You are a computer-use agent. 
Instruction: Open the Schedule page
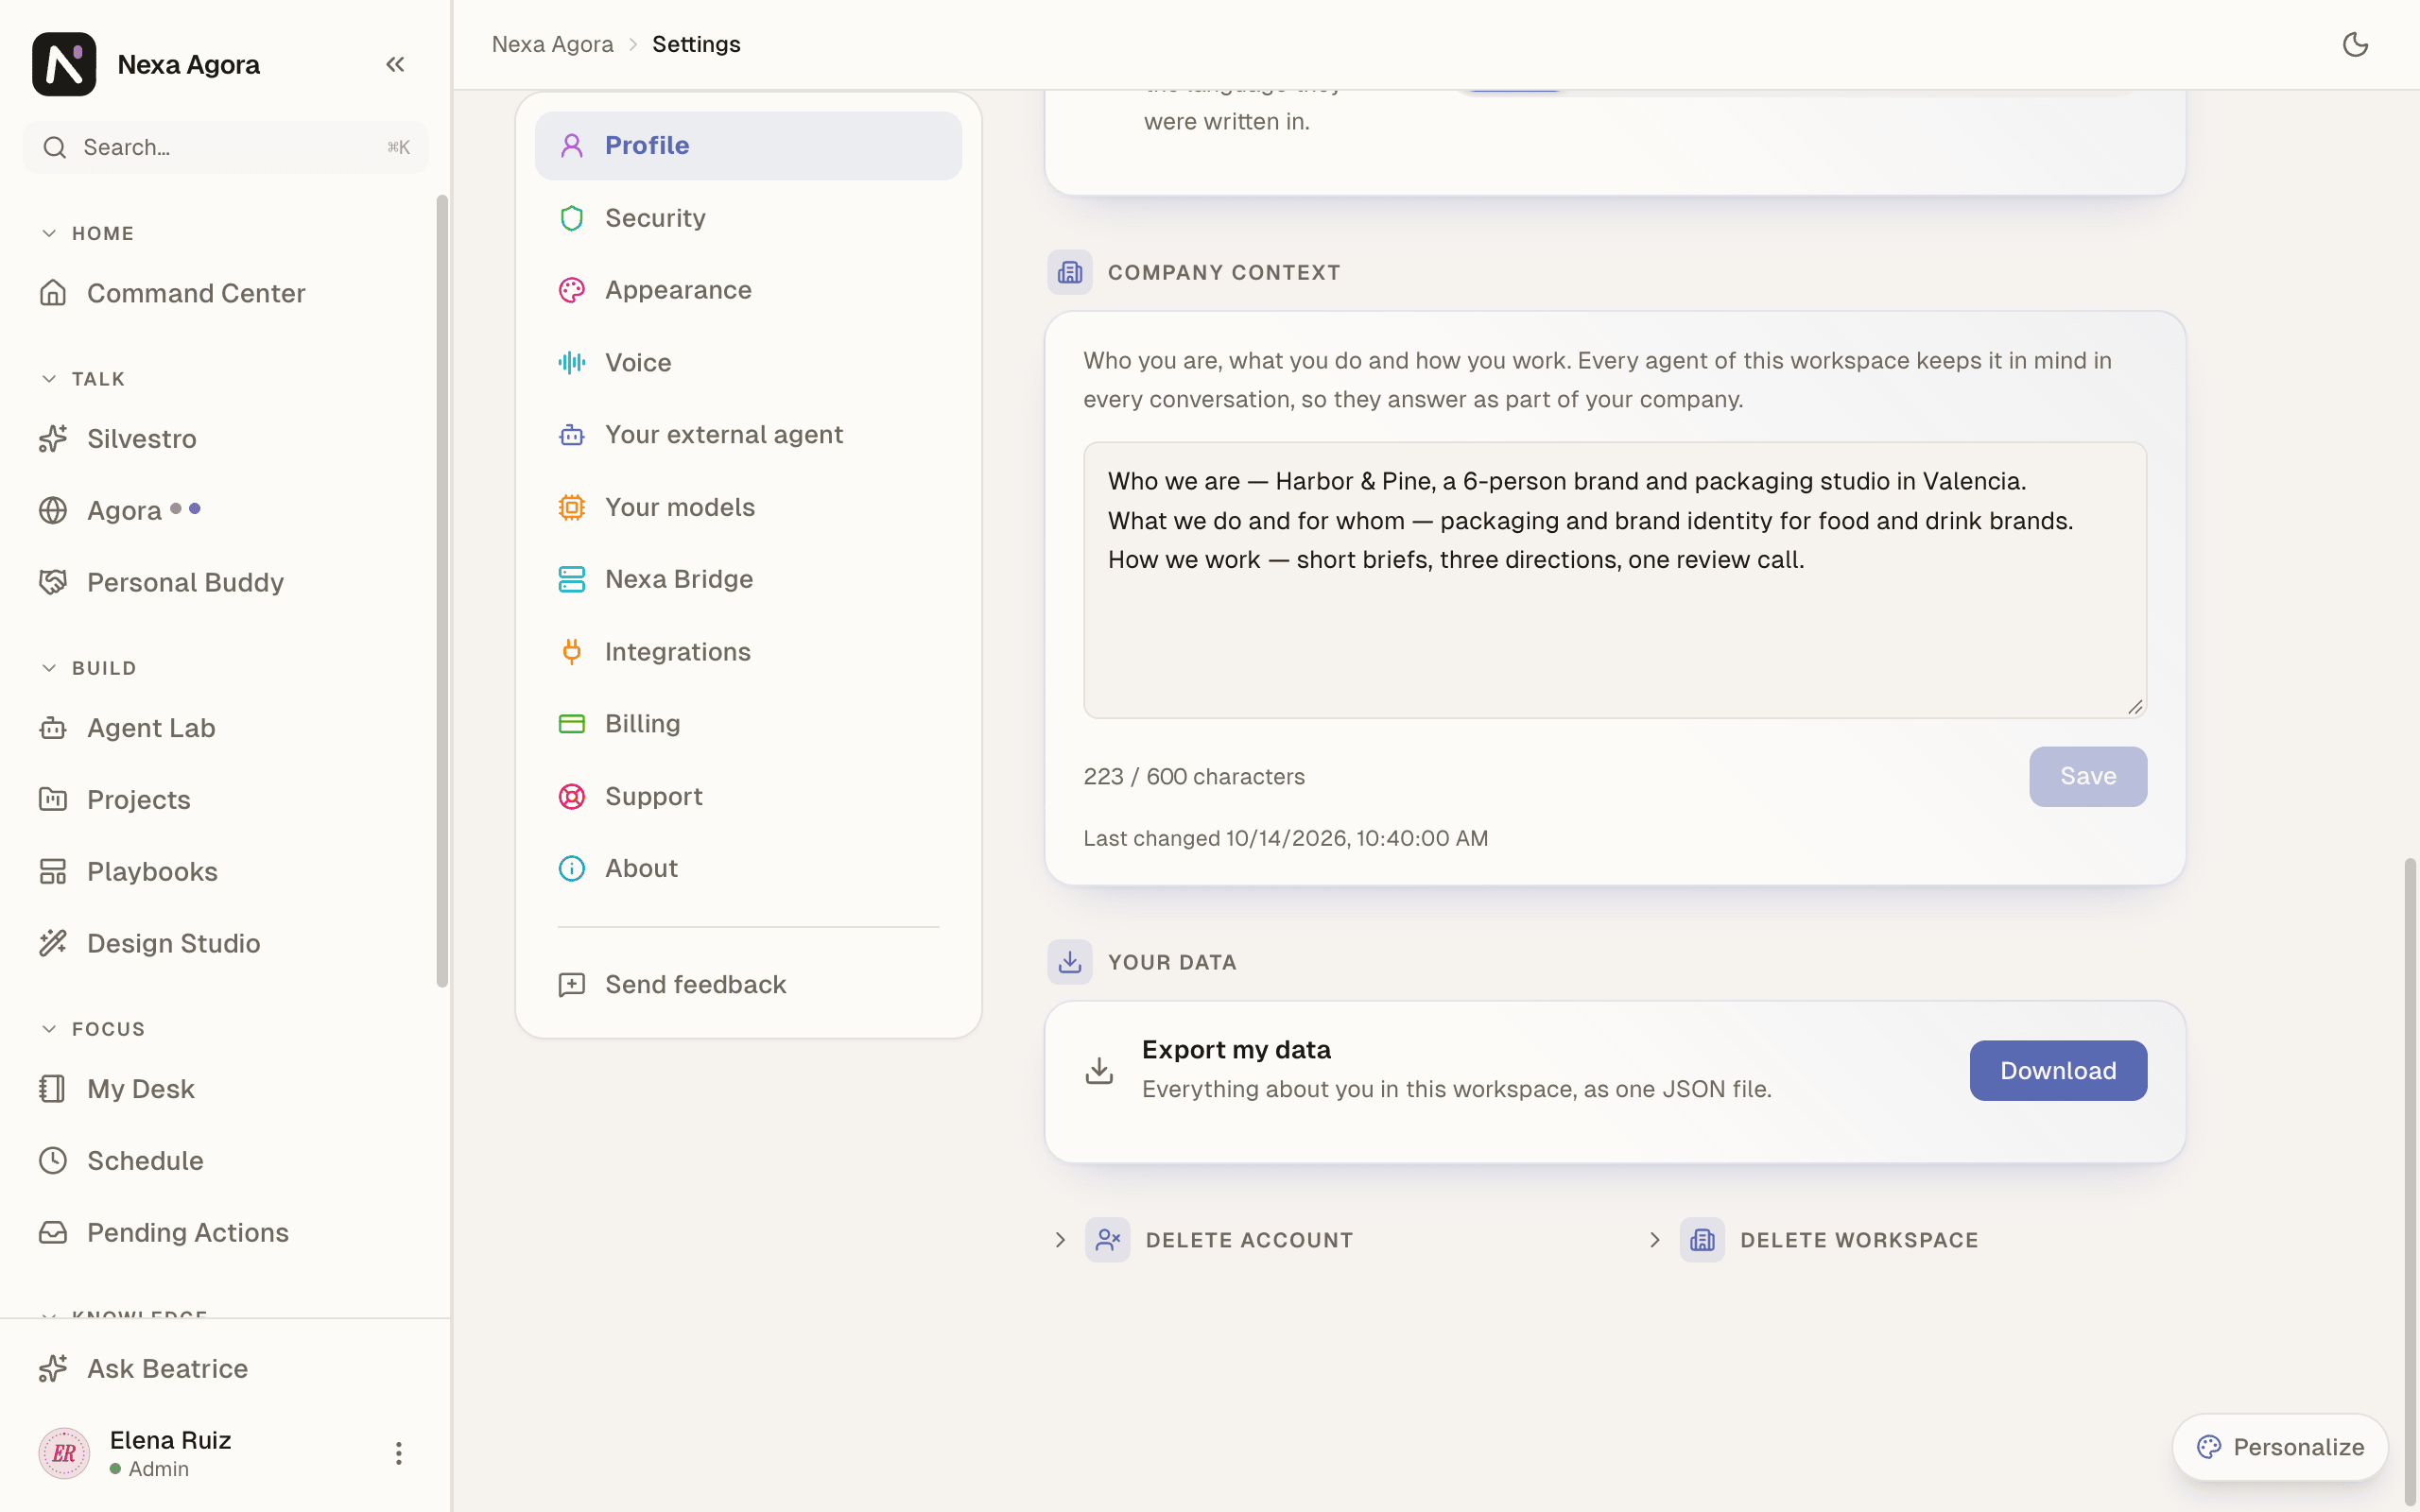click(225, 1160)
